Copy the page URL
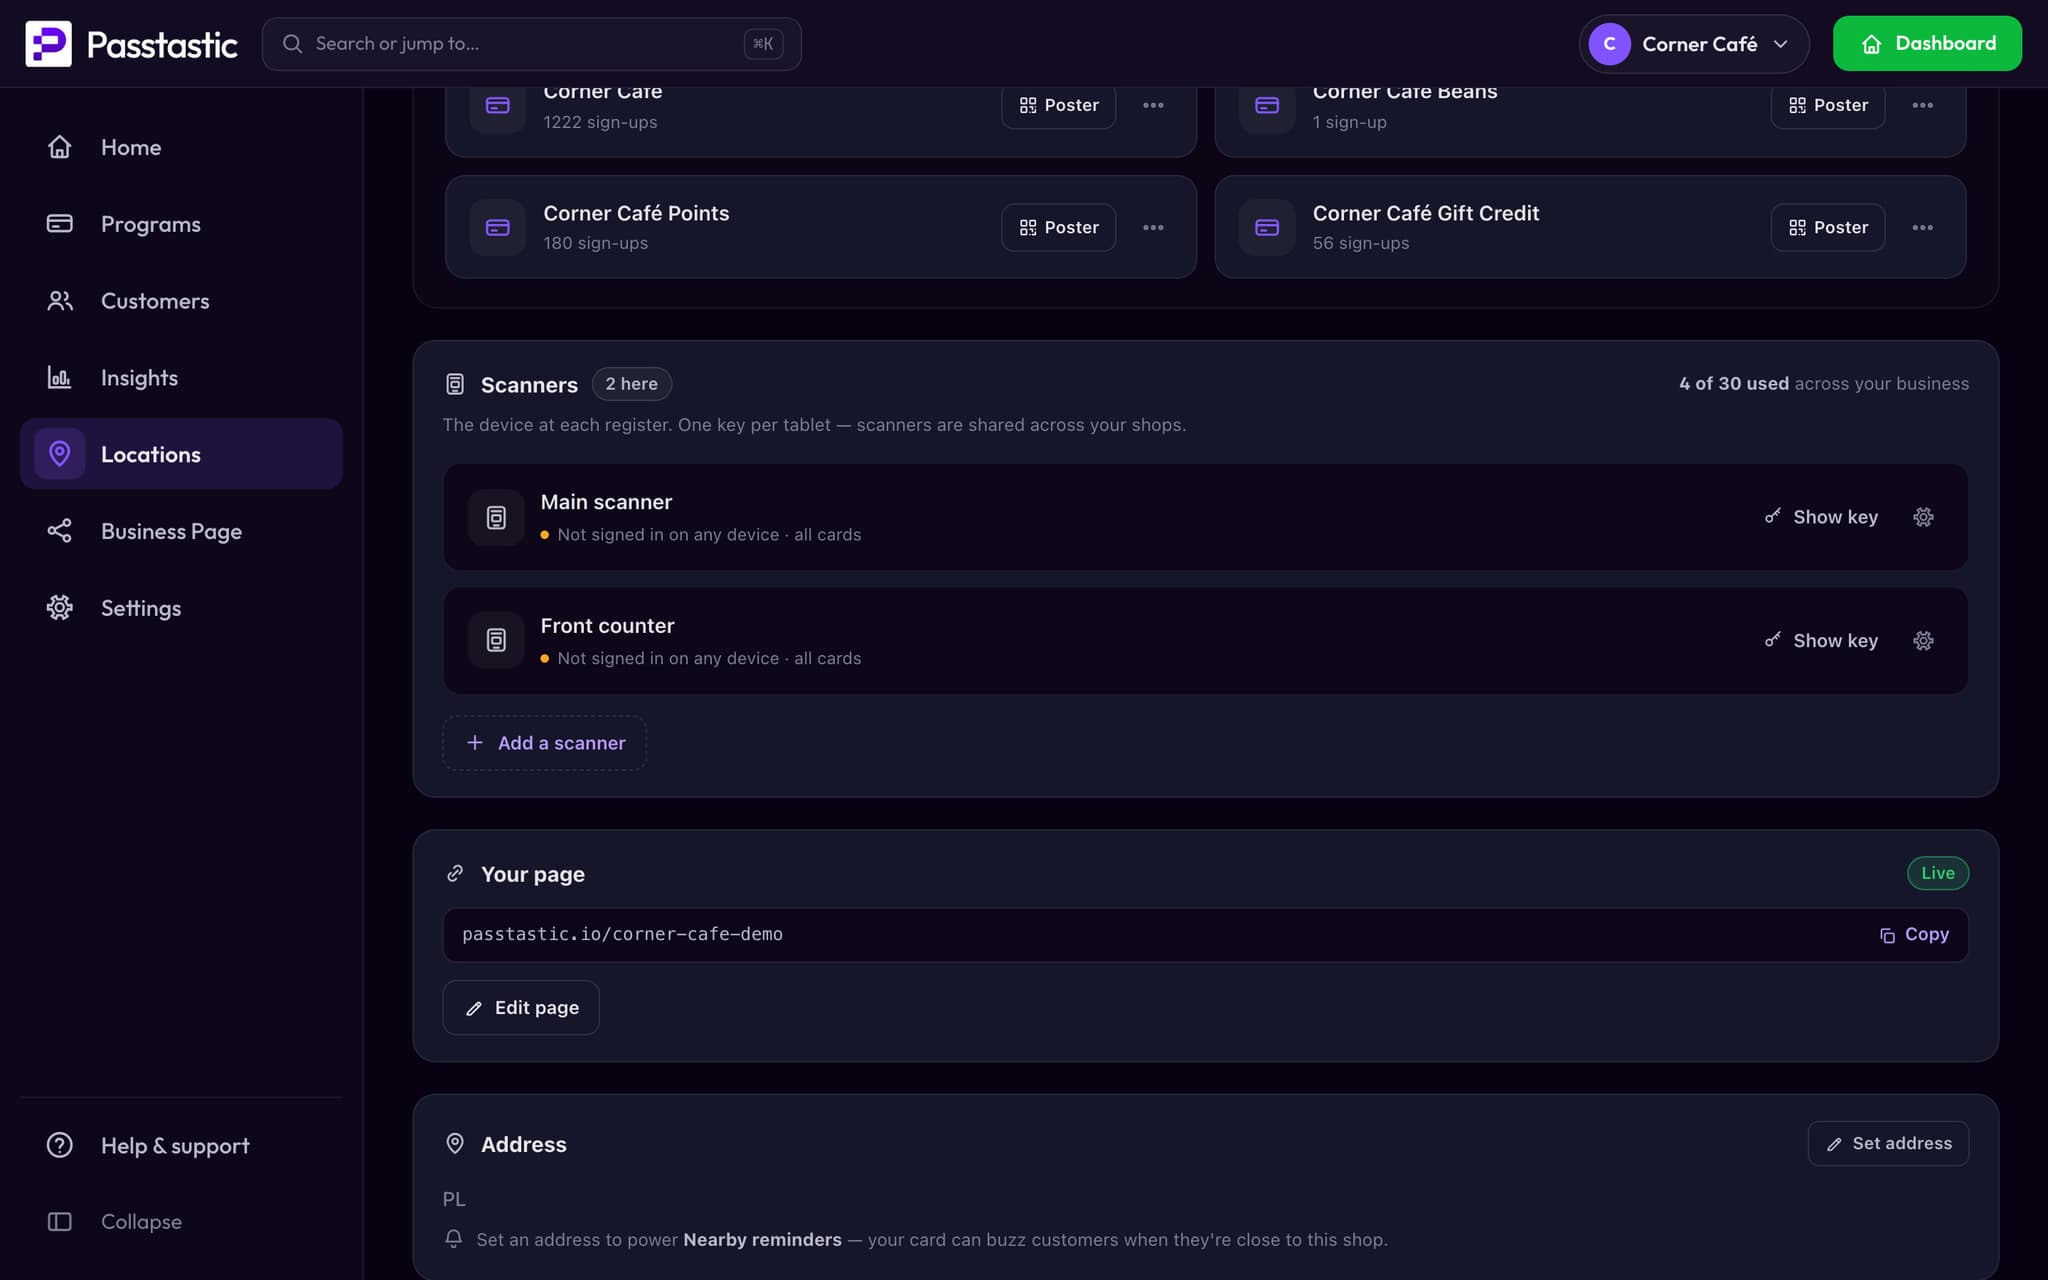This screenshot has width=2048, height=1280. click(1914, 934)
